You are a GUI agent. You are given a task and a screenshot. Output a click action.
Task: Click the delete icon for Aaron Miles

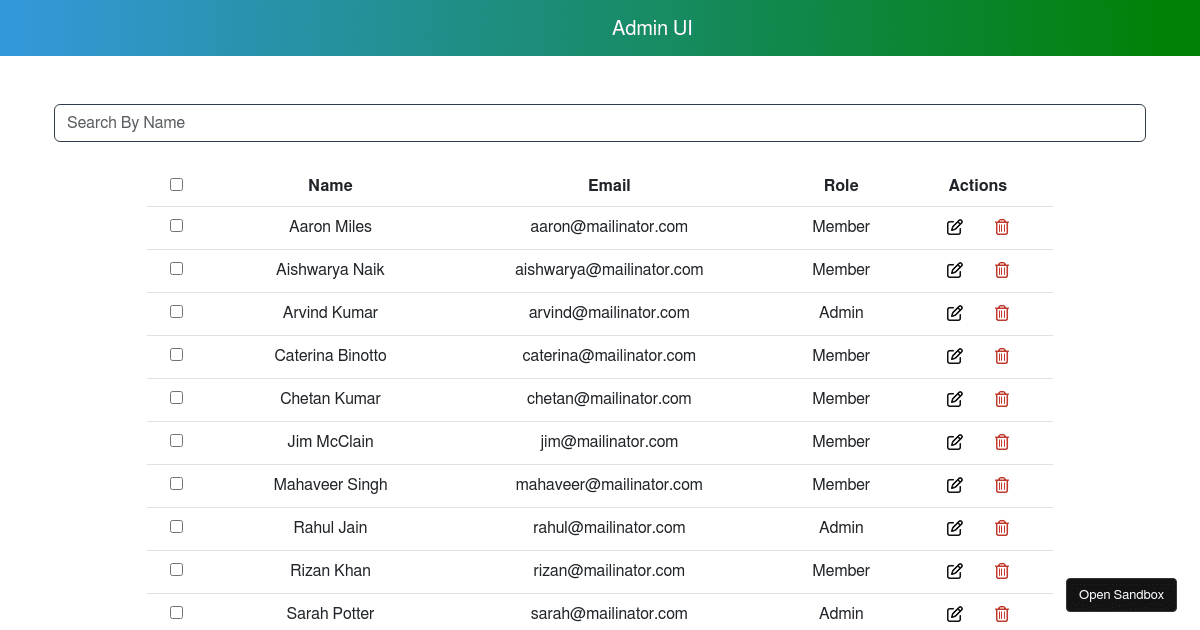1001,227
